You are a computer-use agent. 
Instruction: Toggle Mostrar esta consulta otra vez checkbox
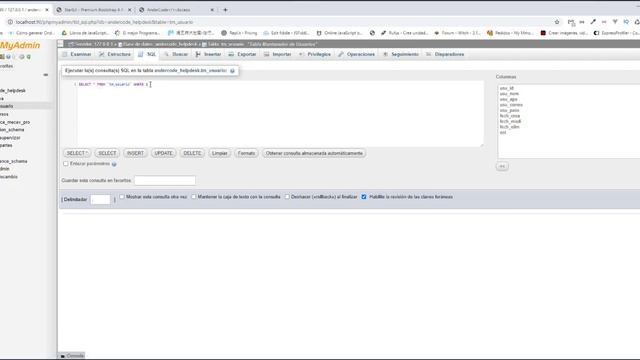point(122,197)
